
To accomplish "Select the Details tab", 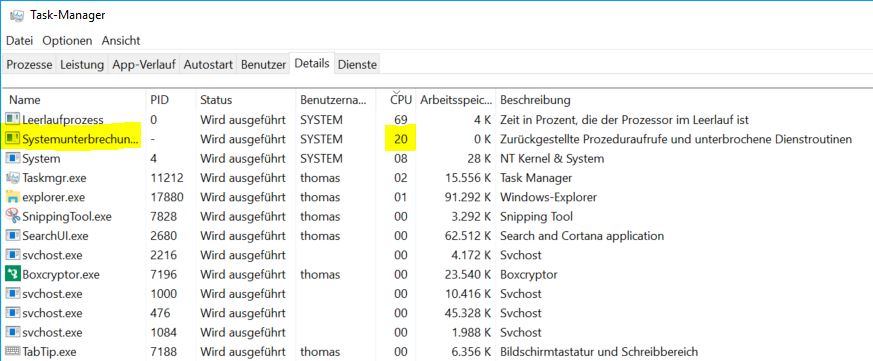I will (x=312, y=64).
